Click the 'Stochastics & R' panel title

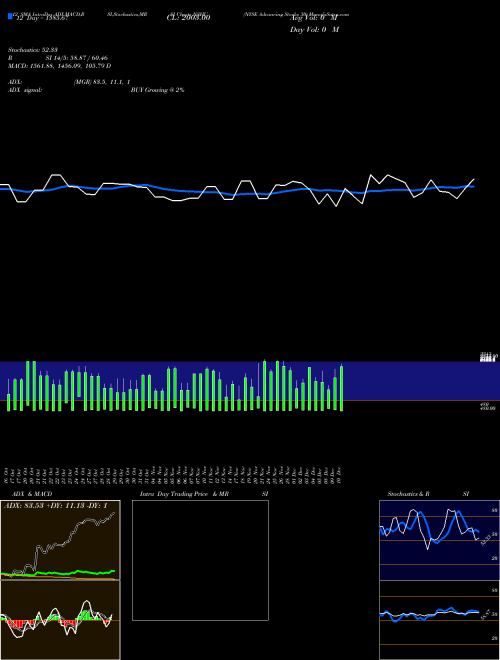408,494
